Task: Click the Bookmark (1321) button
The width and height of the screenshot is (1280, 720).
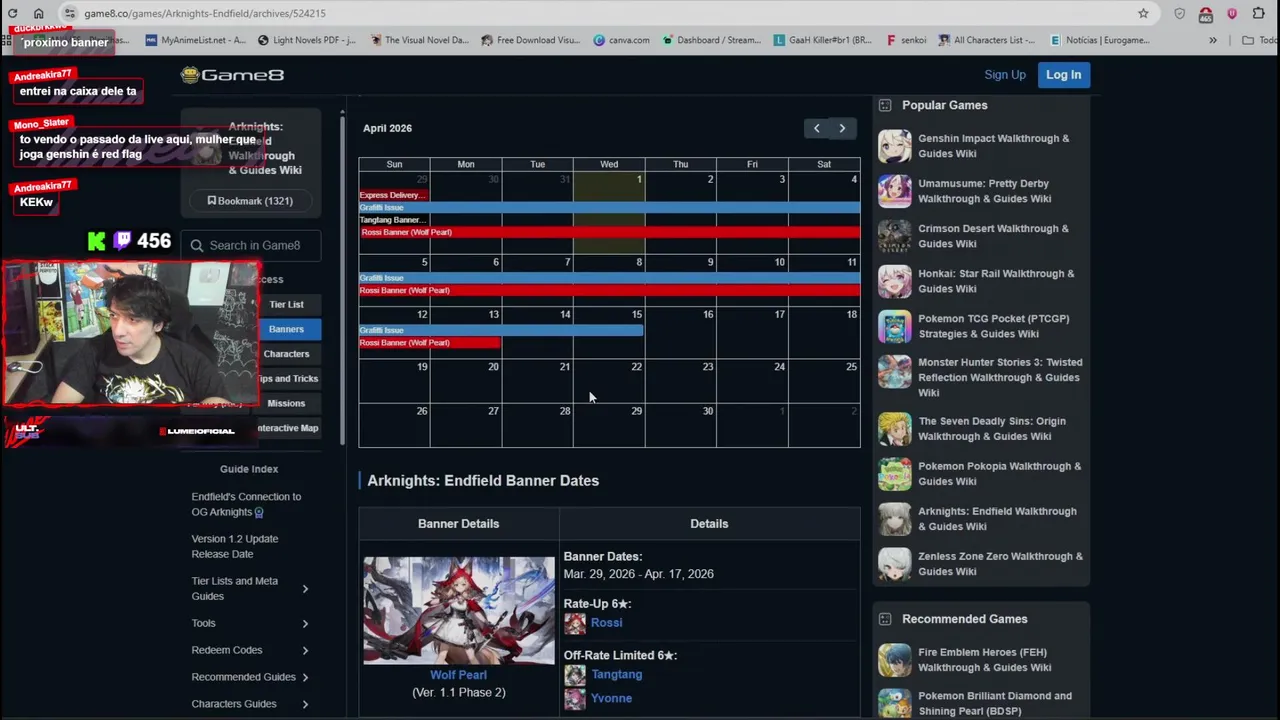Action: [250, 201]
